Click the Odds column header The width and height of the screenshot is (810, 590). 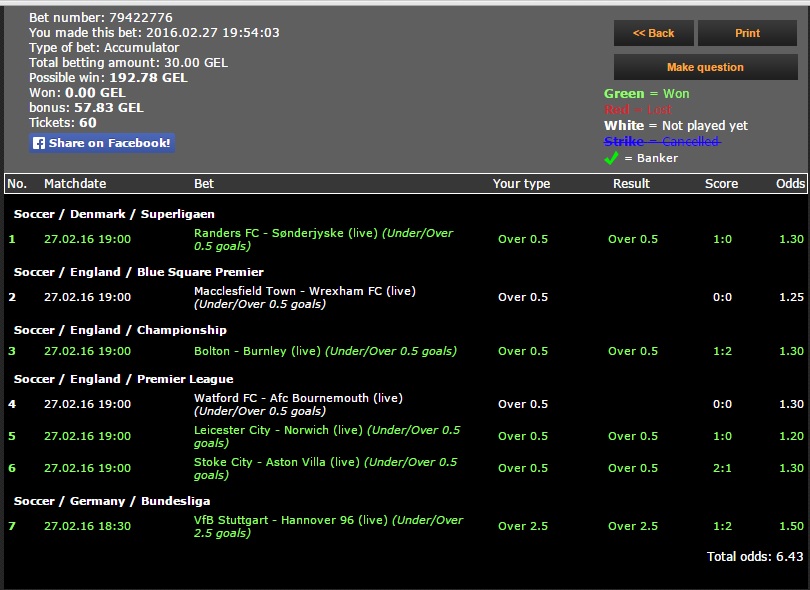pyautogui.click(x=790, y=183)
